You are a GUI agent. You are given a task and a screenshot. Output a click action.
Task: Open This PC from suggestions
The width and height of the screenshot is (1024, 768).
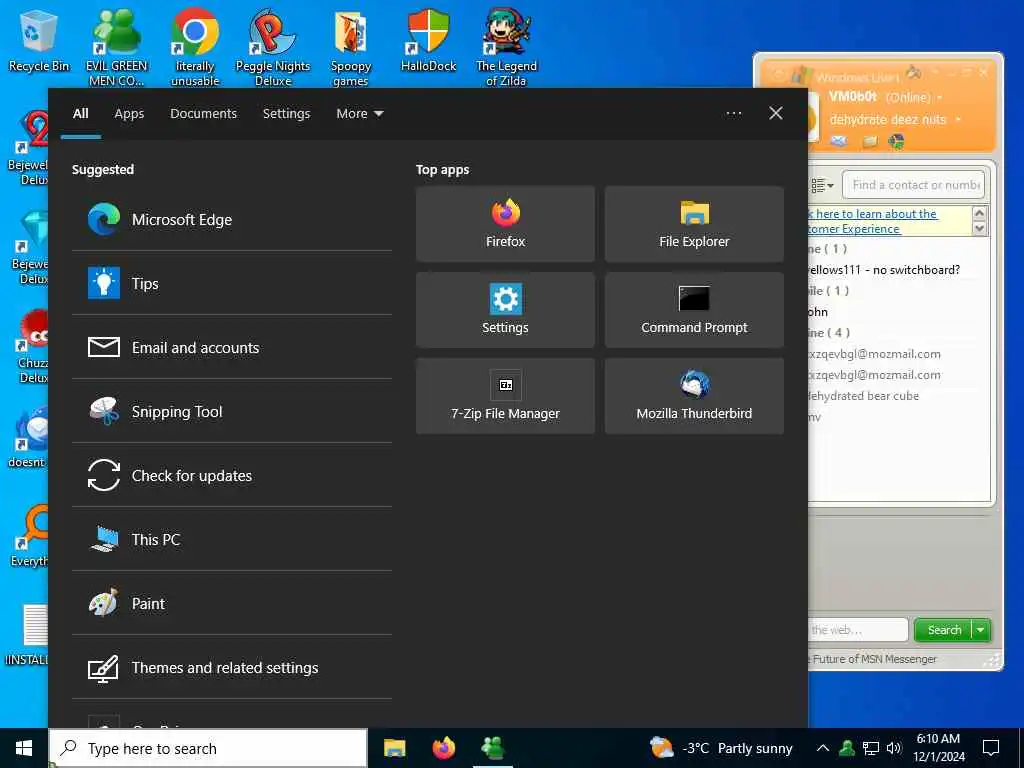[232, 539]
